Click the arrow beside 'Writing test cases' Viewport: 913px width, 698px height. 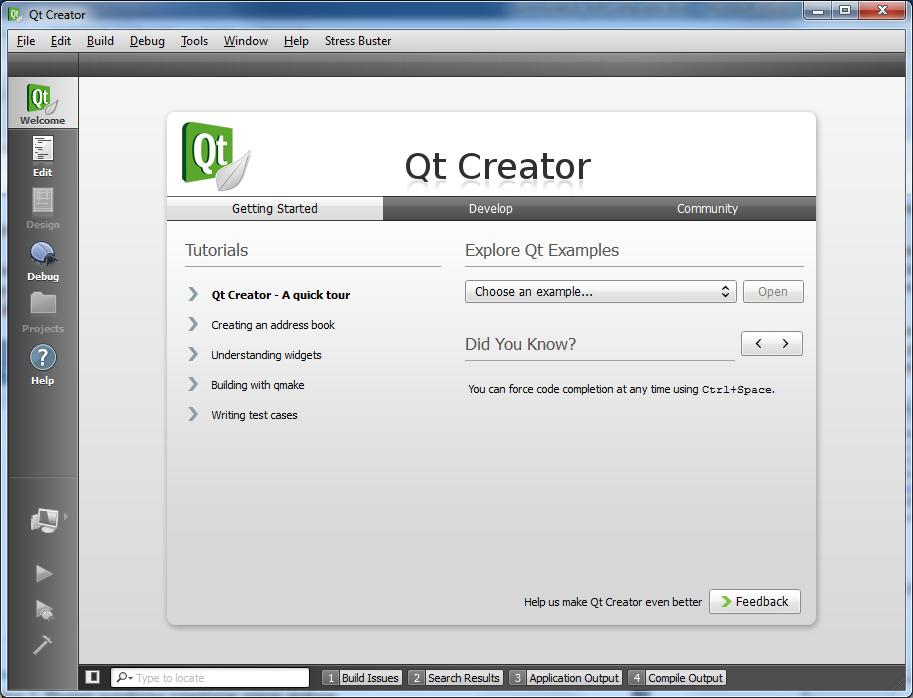[193, 414]
